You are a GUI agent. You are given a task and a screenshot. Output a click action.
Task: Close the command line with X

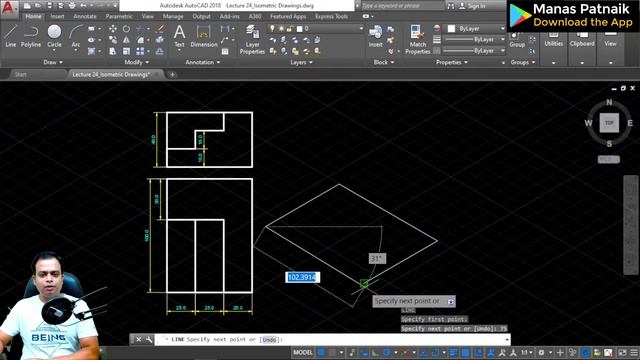[138, 340]
